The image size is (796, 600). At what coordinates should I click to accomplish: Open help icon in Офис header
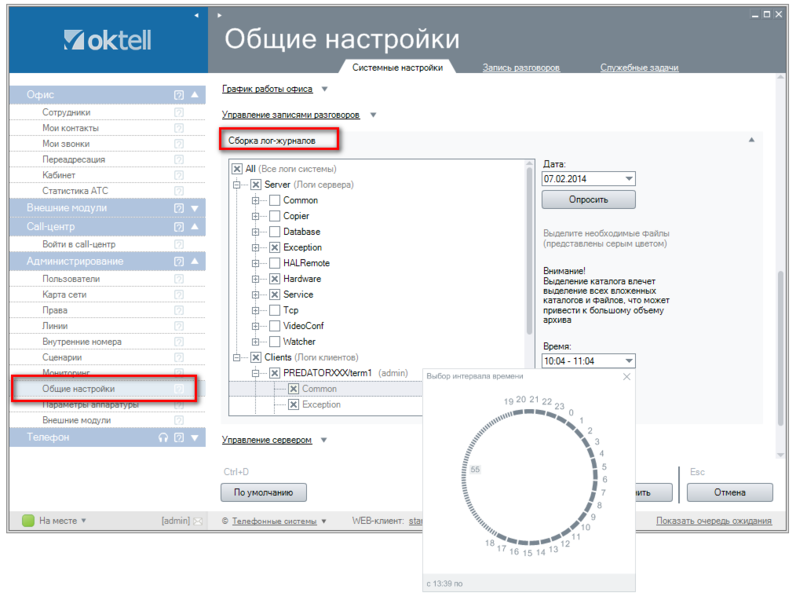coord(179,95)
